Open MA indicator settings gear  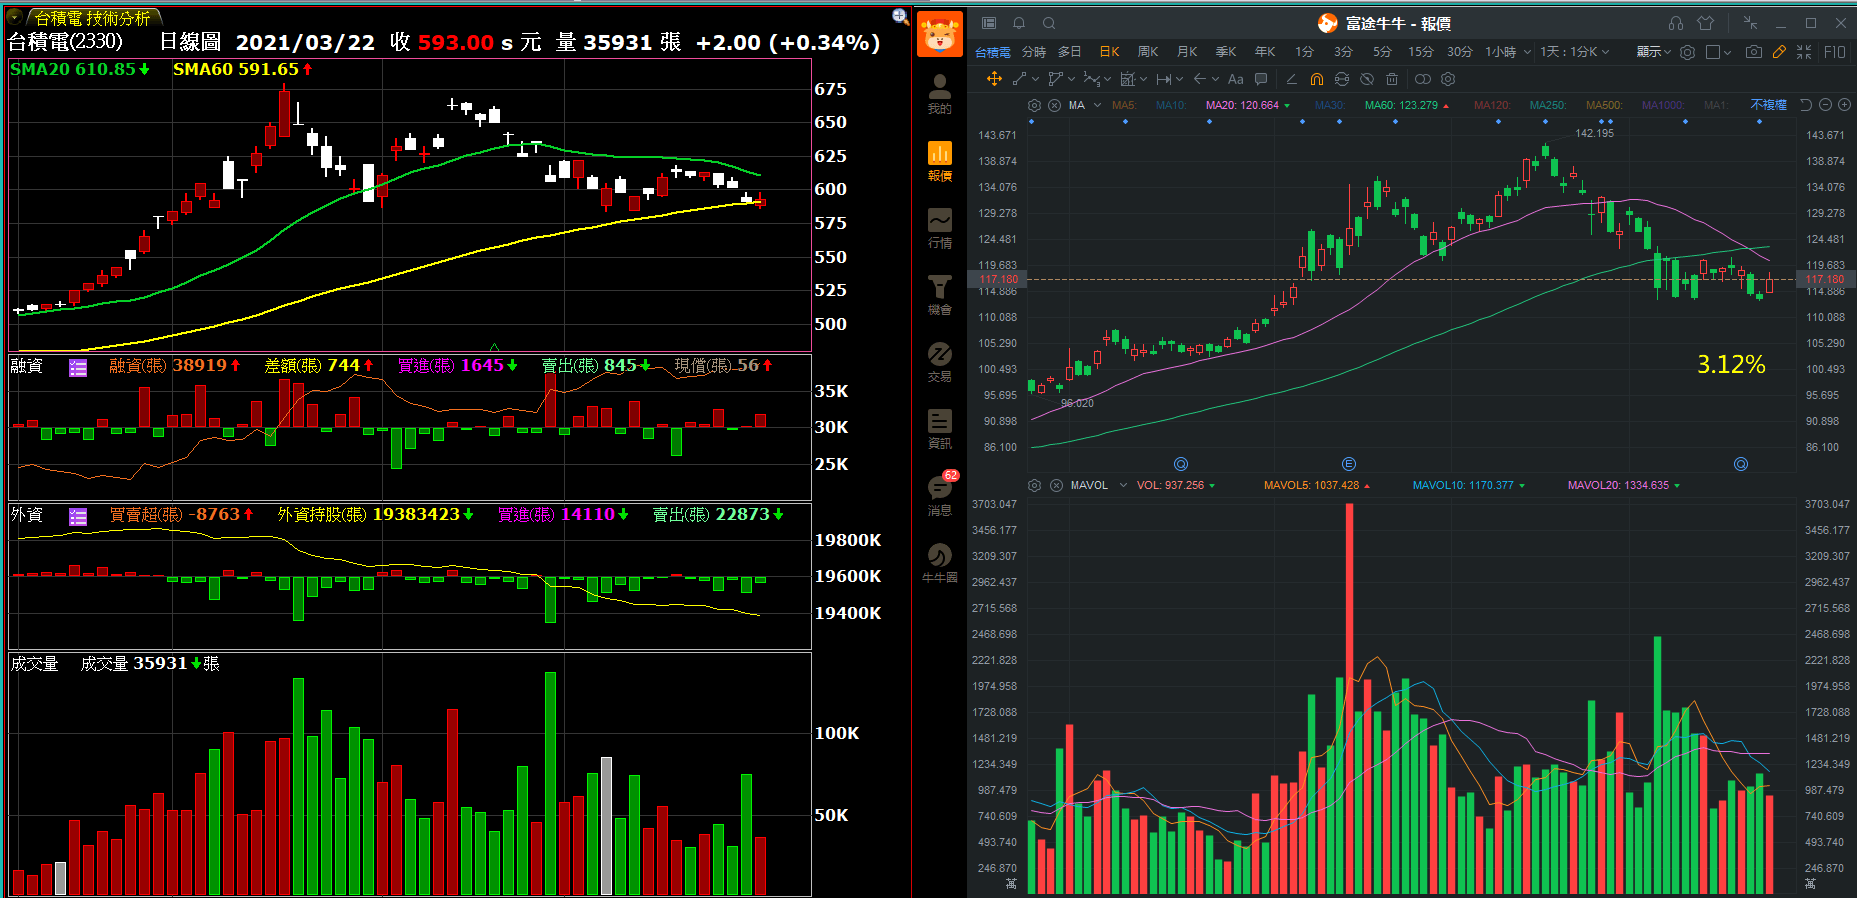point(1035,105)
